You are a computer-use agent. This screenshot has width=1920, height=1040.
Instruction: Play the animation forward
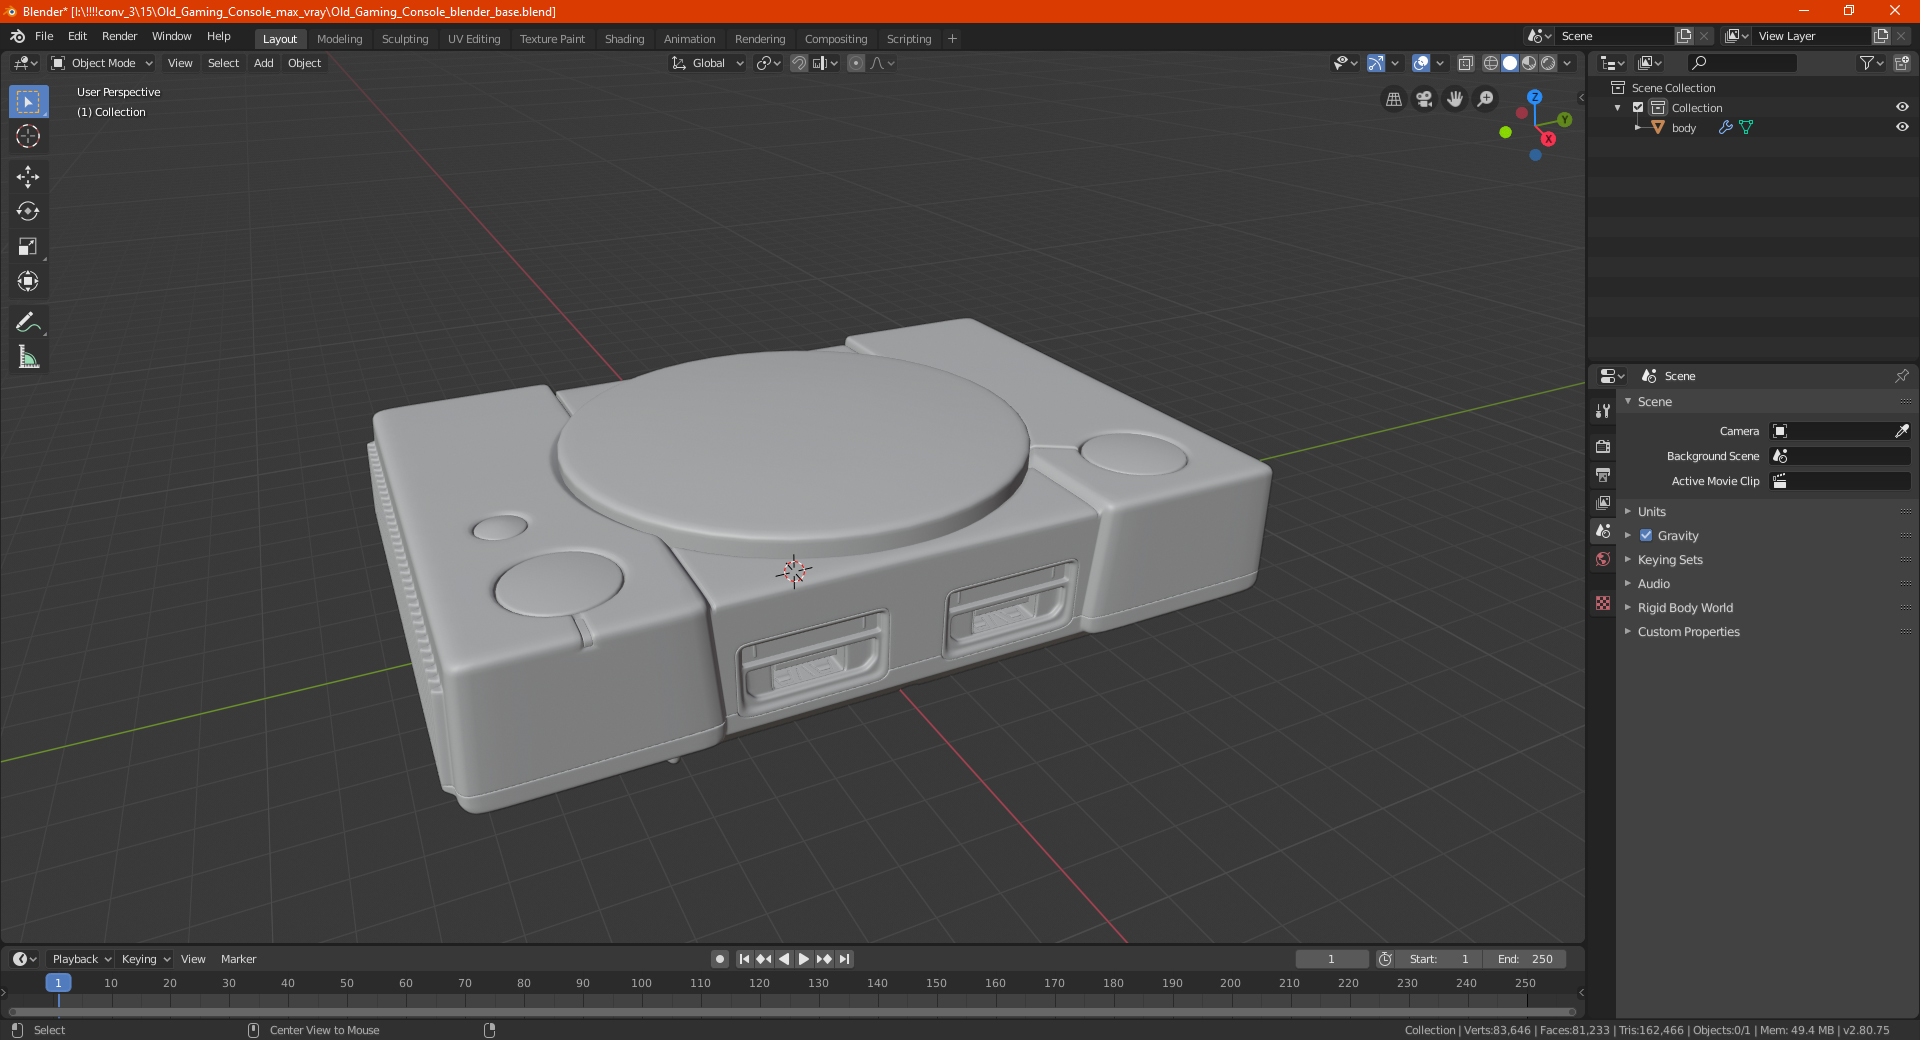804,959
